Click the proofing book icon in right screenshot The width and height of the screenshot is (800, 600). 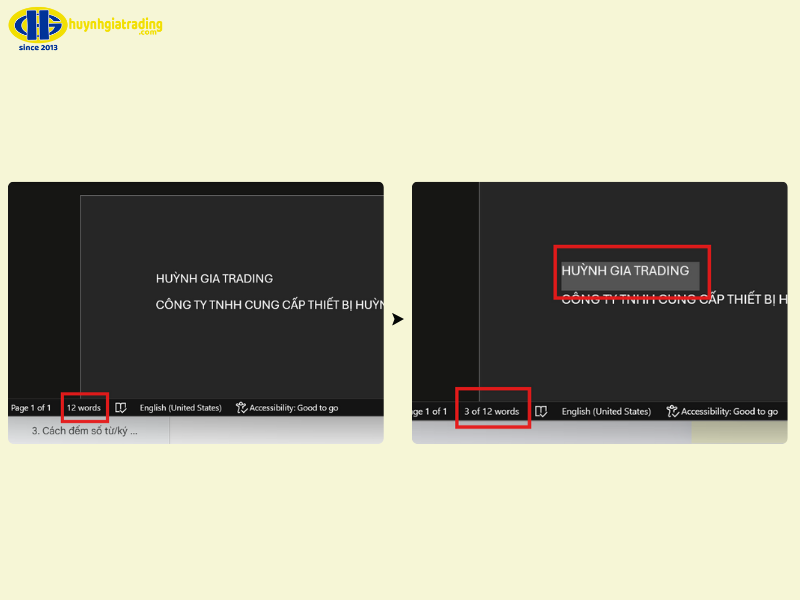pos(541,411)
